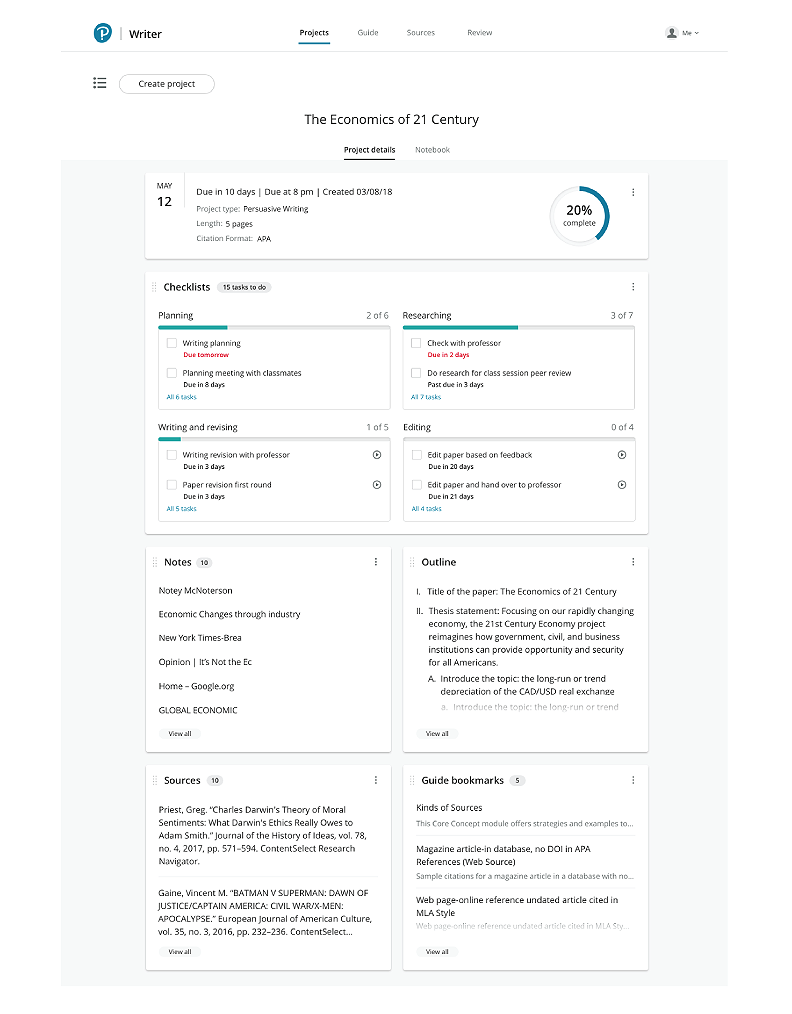Image resolution: width=792 pixels, height=1014 pixels.
Task: Click play icon for Edit paper based on feedback
Action: tap(622, 455)
